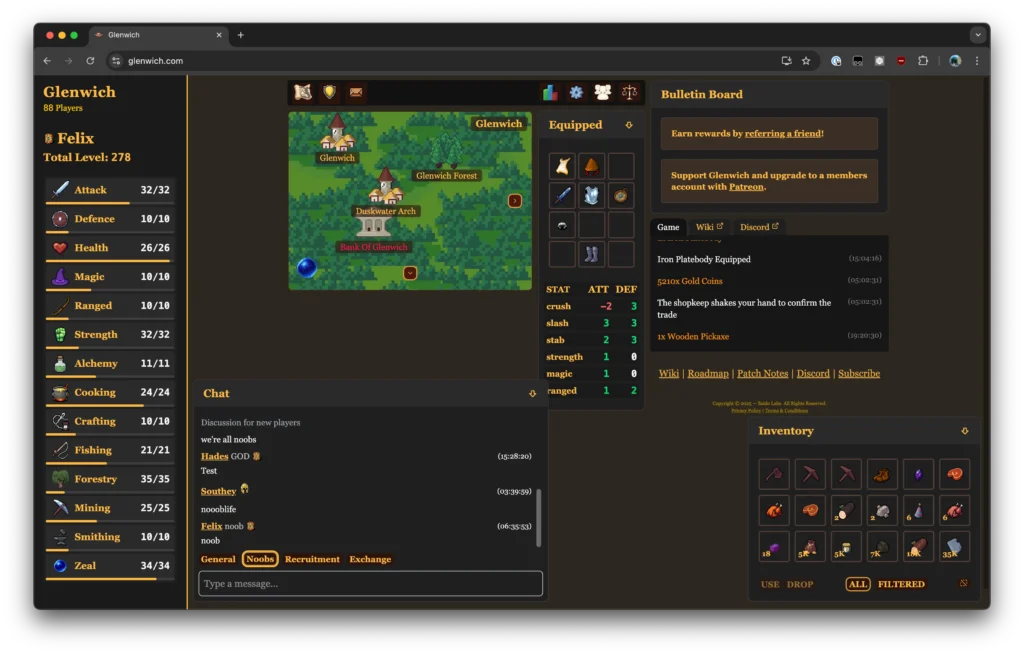Click the blue orb on the map
The height and width of the screenshot is (654, 1024).
tap(307, 268)
